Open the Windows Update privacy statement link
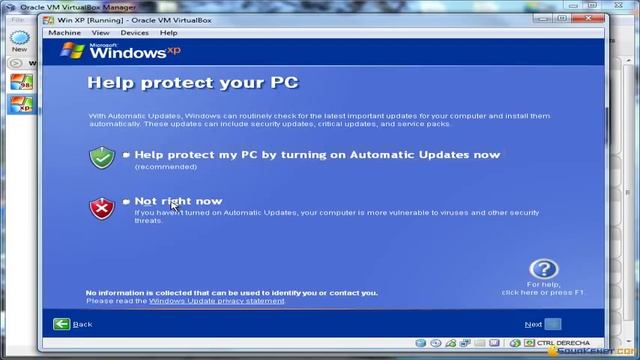The image size is (640, 360). point(217,301)
